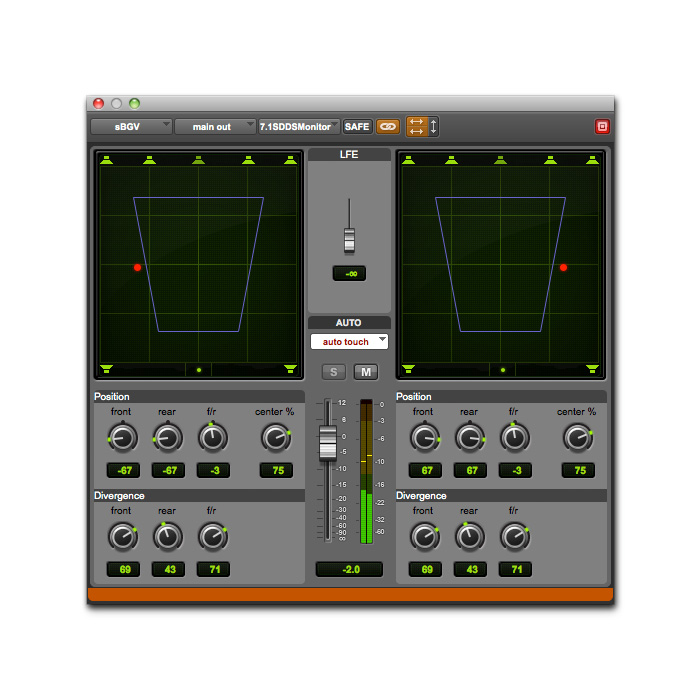Image resolution: width=700 pixels, height=700 pixels.
Task: Click right Divergence rear knob
Action: click(x=470, y=537)
